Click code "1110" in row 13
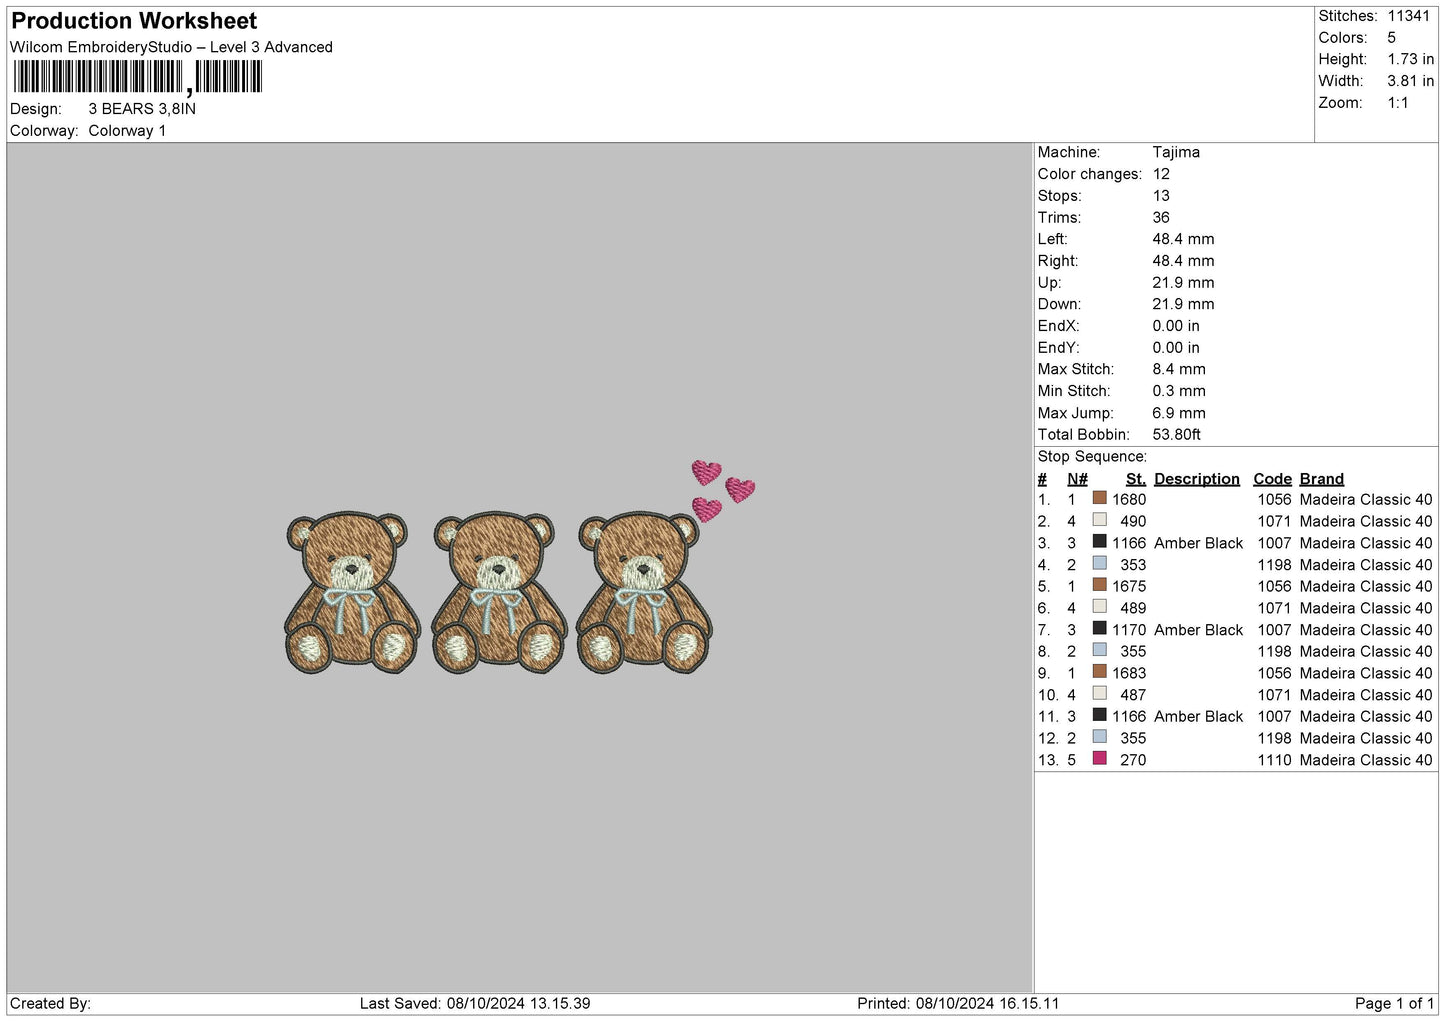 click(1275, 760)
